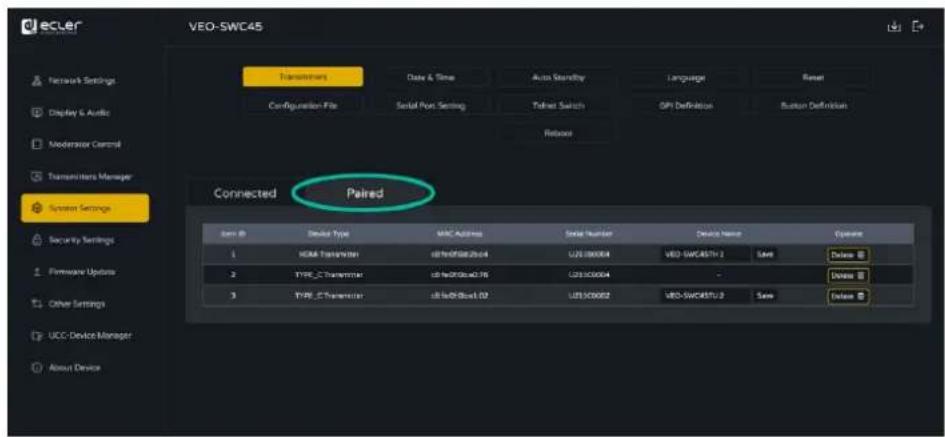
Task: Click the HDMI Transmitter device type cell
Action: pyautogui.click(x=328, y=254)
